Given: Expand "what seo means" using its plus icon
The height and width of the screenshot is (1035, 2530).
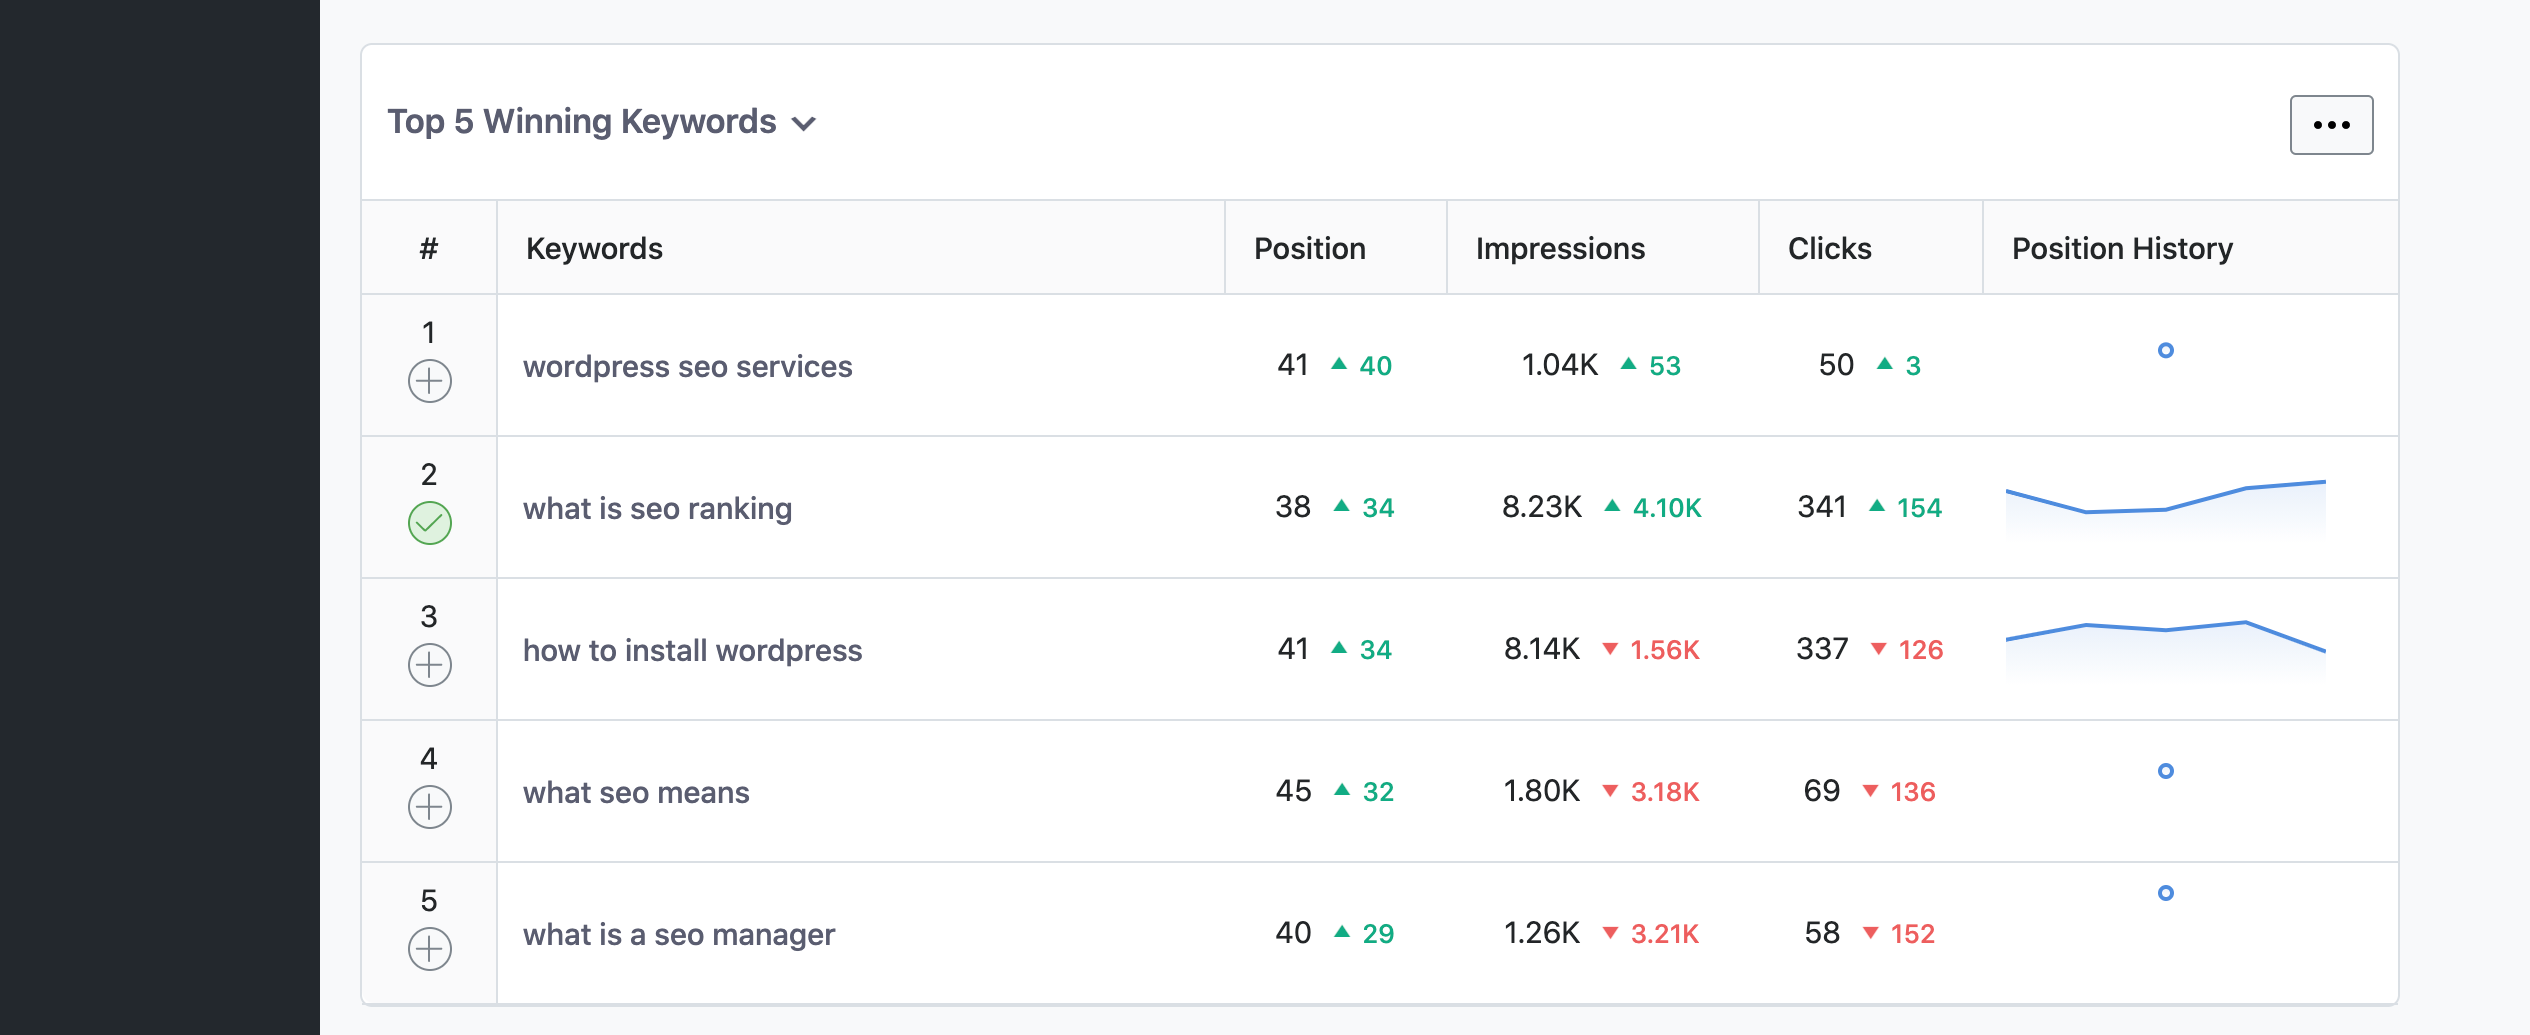Looking at the screenshot, I should coord(429,806).
